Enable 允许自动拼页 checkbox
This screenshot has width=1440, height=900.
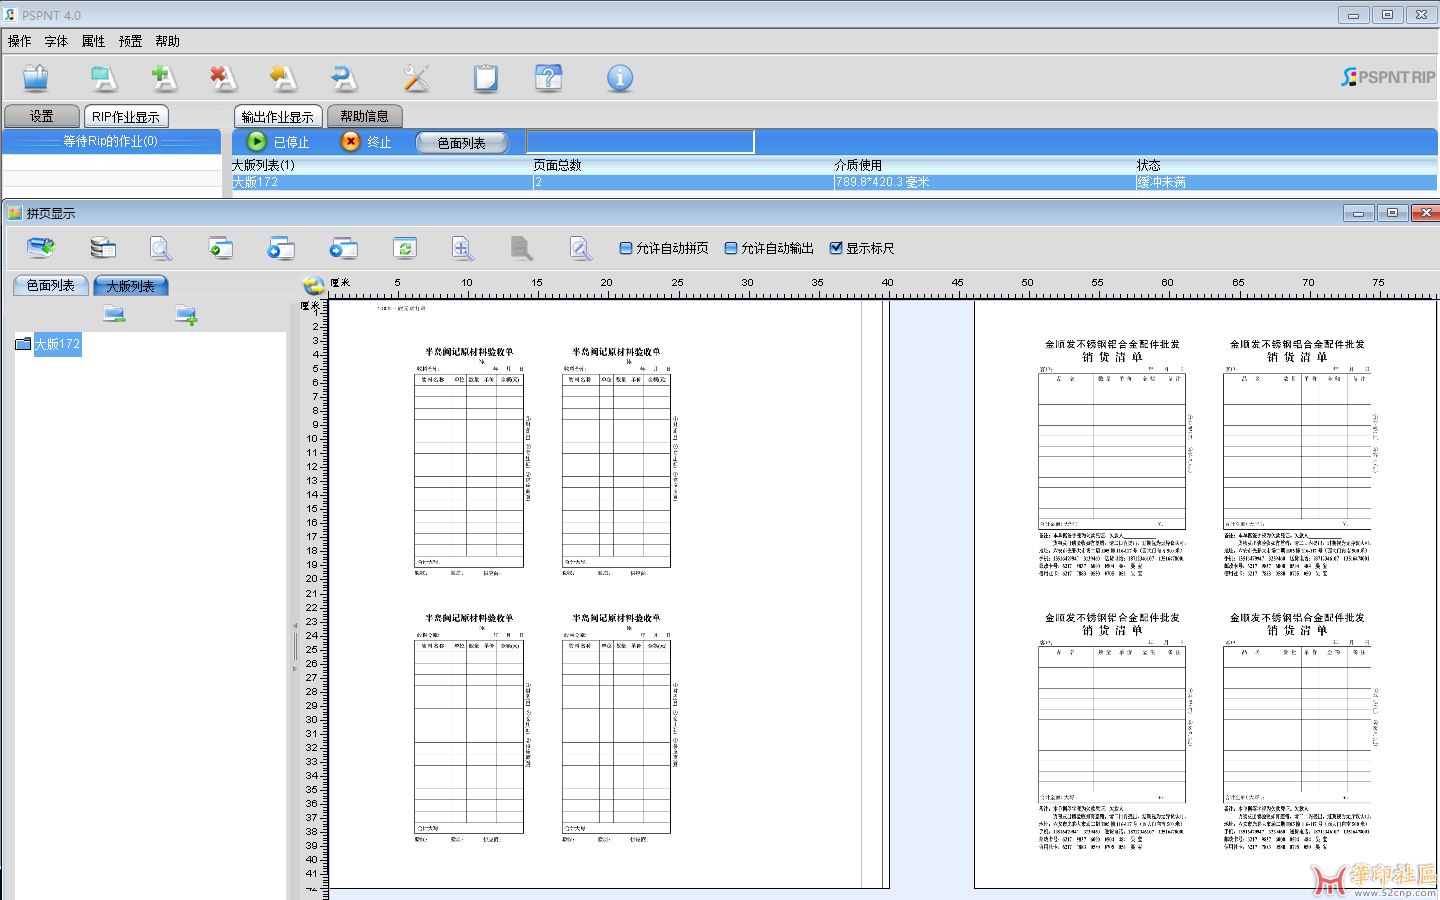click(626, 248)
